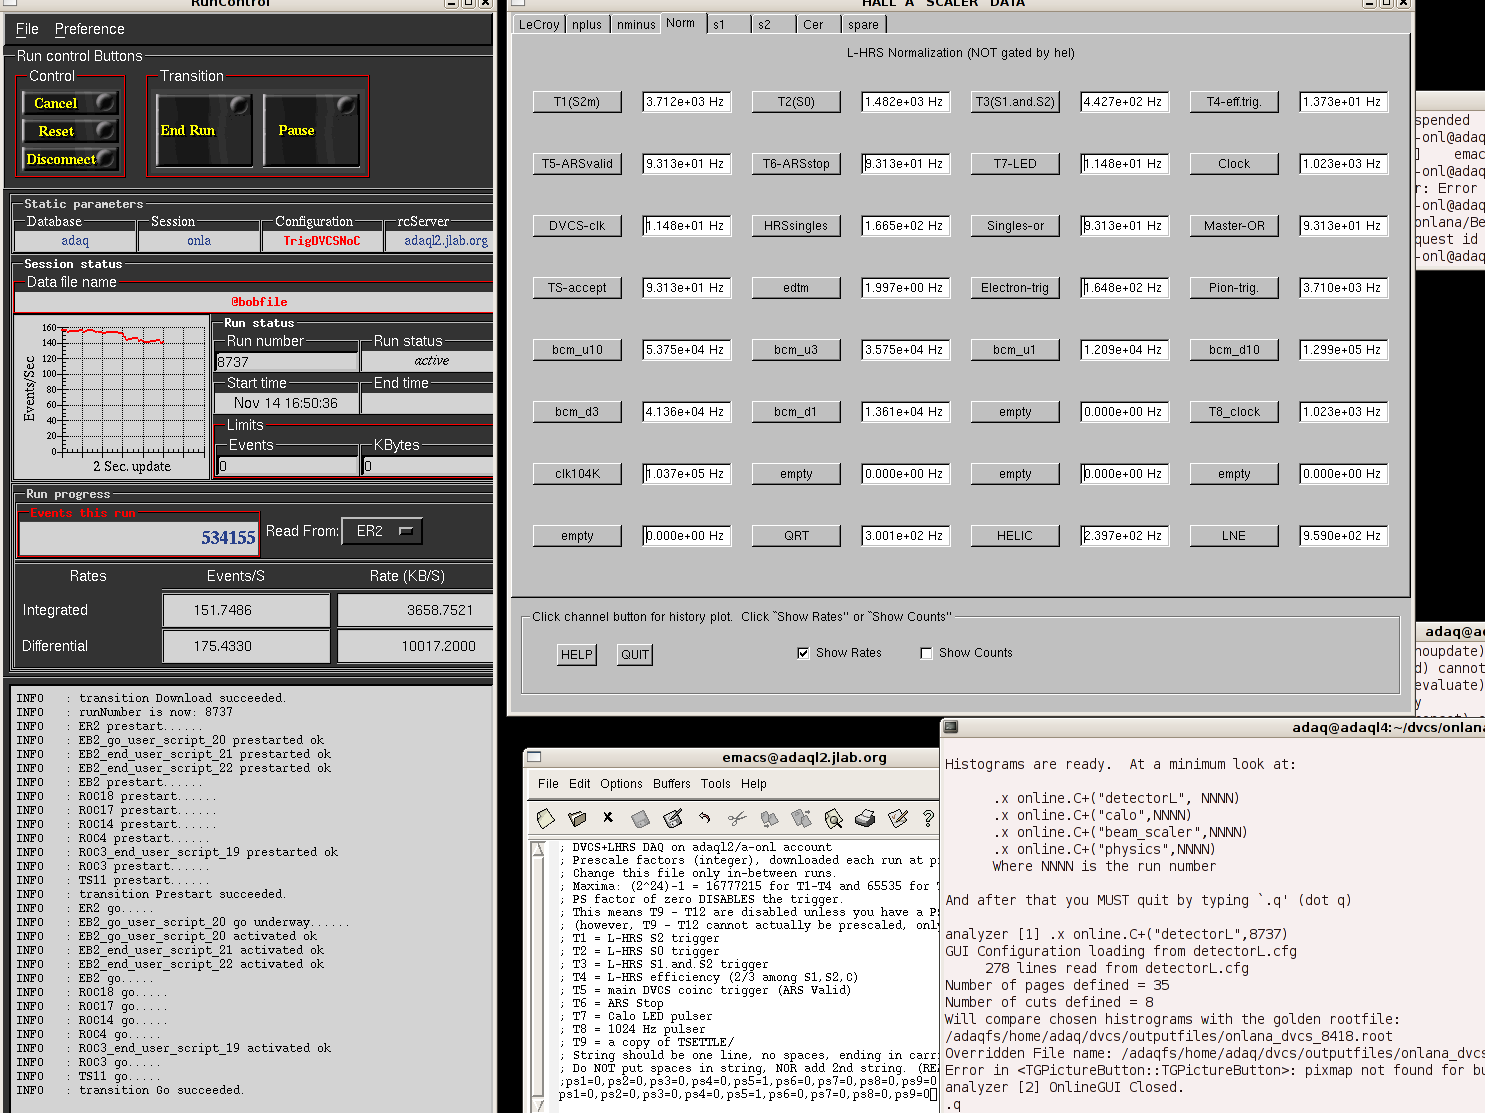Click the Run number field showing 8737
The image size is (1485, 1113).
pyautogui.click(x=287, y=361)
